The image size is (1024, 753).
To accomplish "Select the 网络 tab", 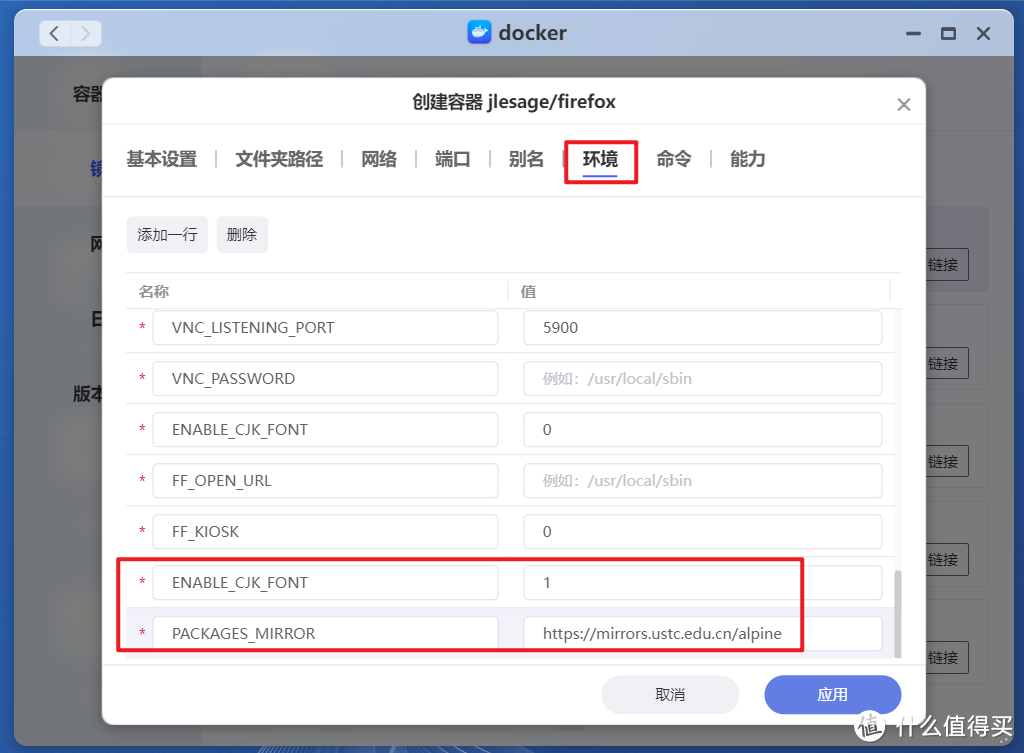I will pyautogui.click(x=379, y=159).
